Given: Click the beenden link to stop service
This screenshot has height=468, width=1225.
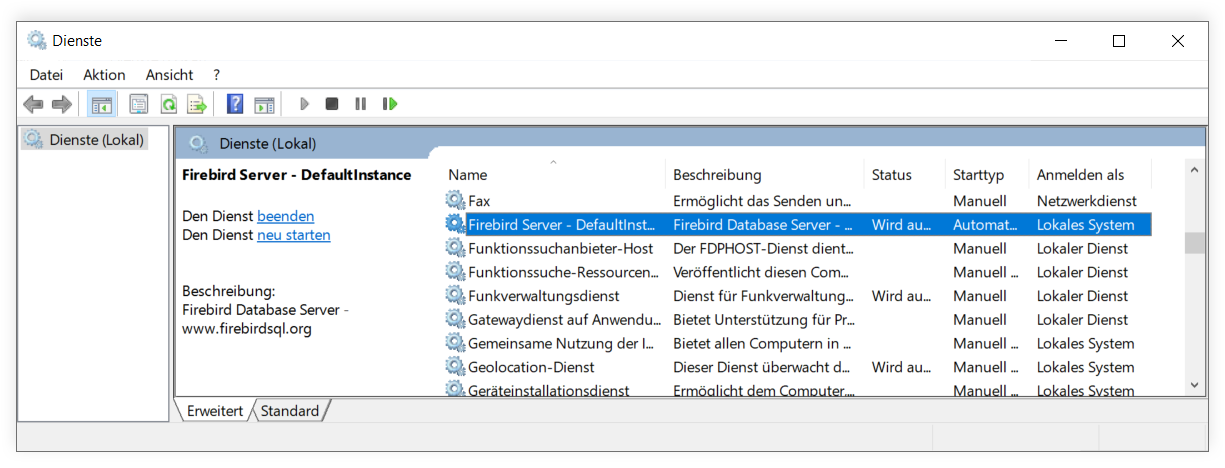Looking at the screenshot, I should (286, 216).
